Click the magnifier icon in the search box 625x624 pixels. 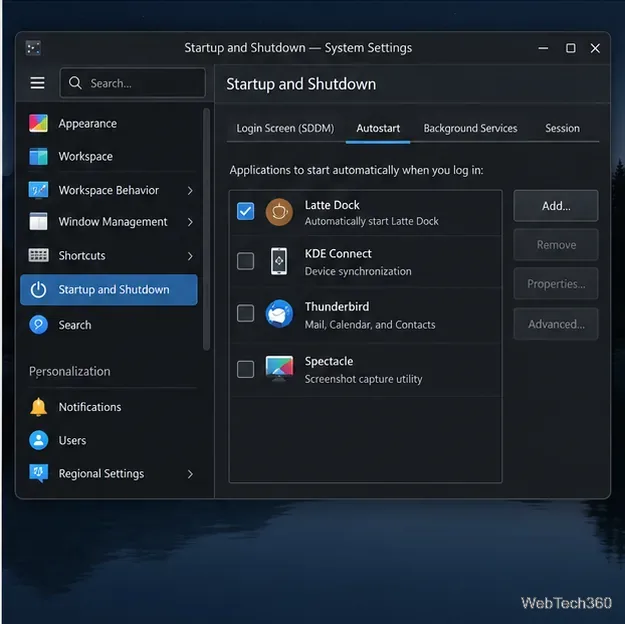(75, 83)
